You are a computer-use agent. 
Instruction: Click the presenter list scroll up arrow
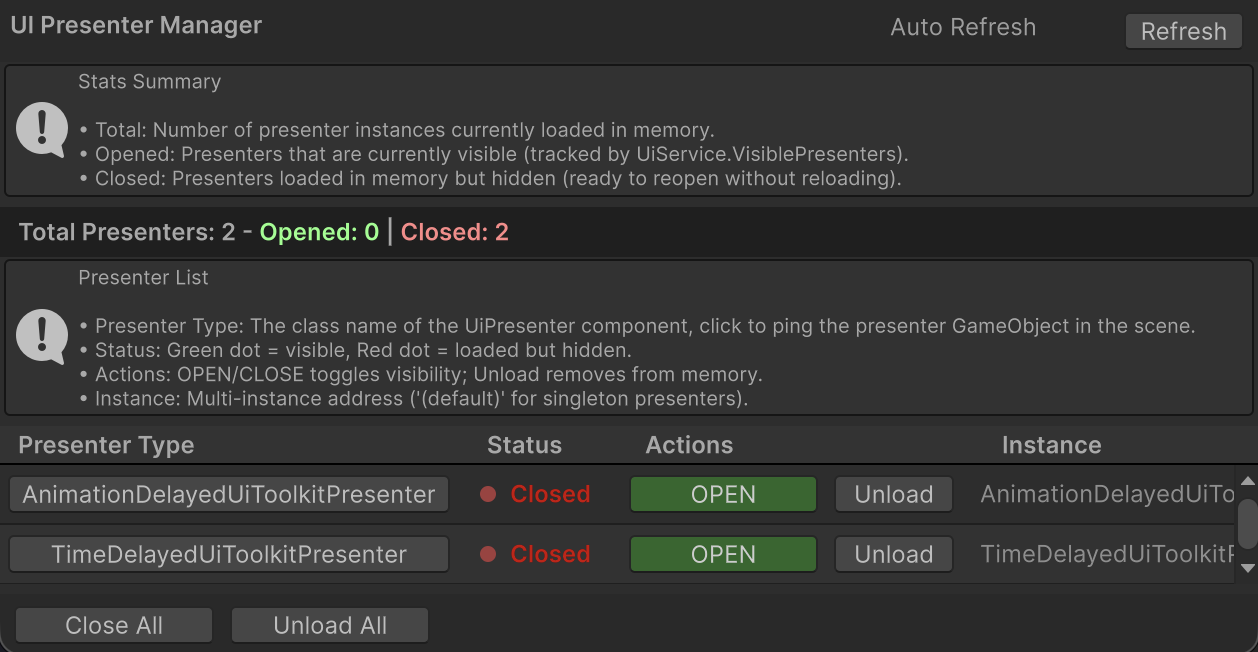click(x=1247, y=482)
